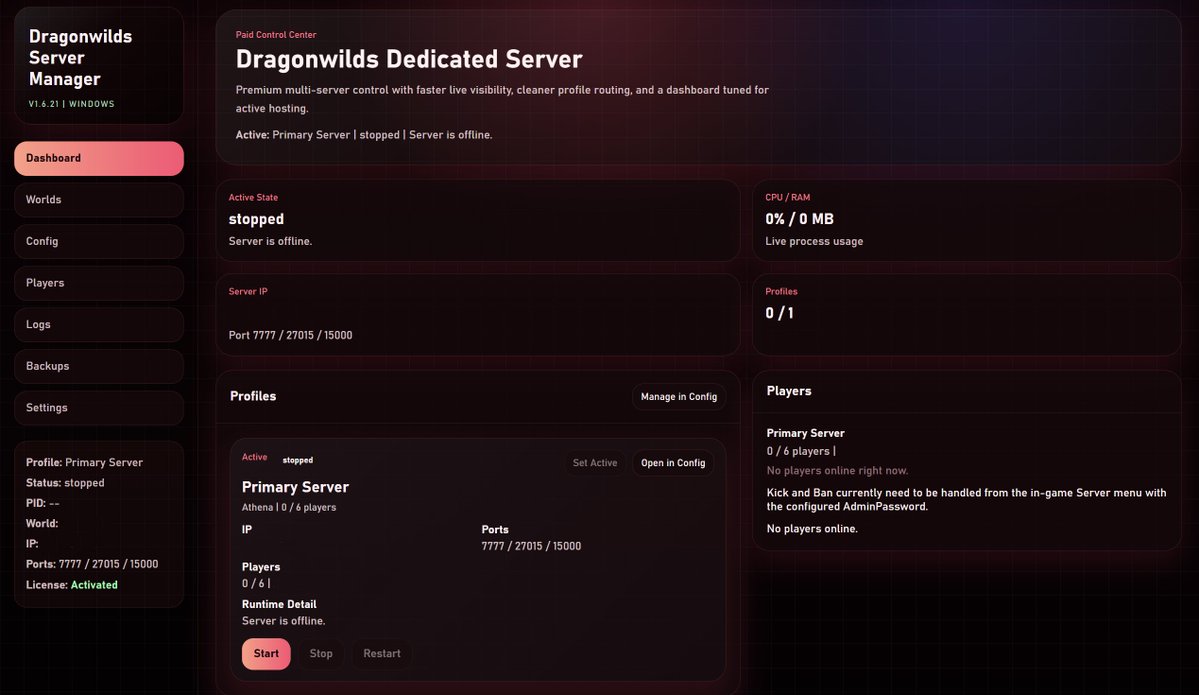
Task: Click the 'Dragonwilds Server Manager' app title
Action: point(80,58)
